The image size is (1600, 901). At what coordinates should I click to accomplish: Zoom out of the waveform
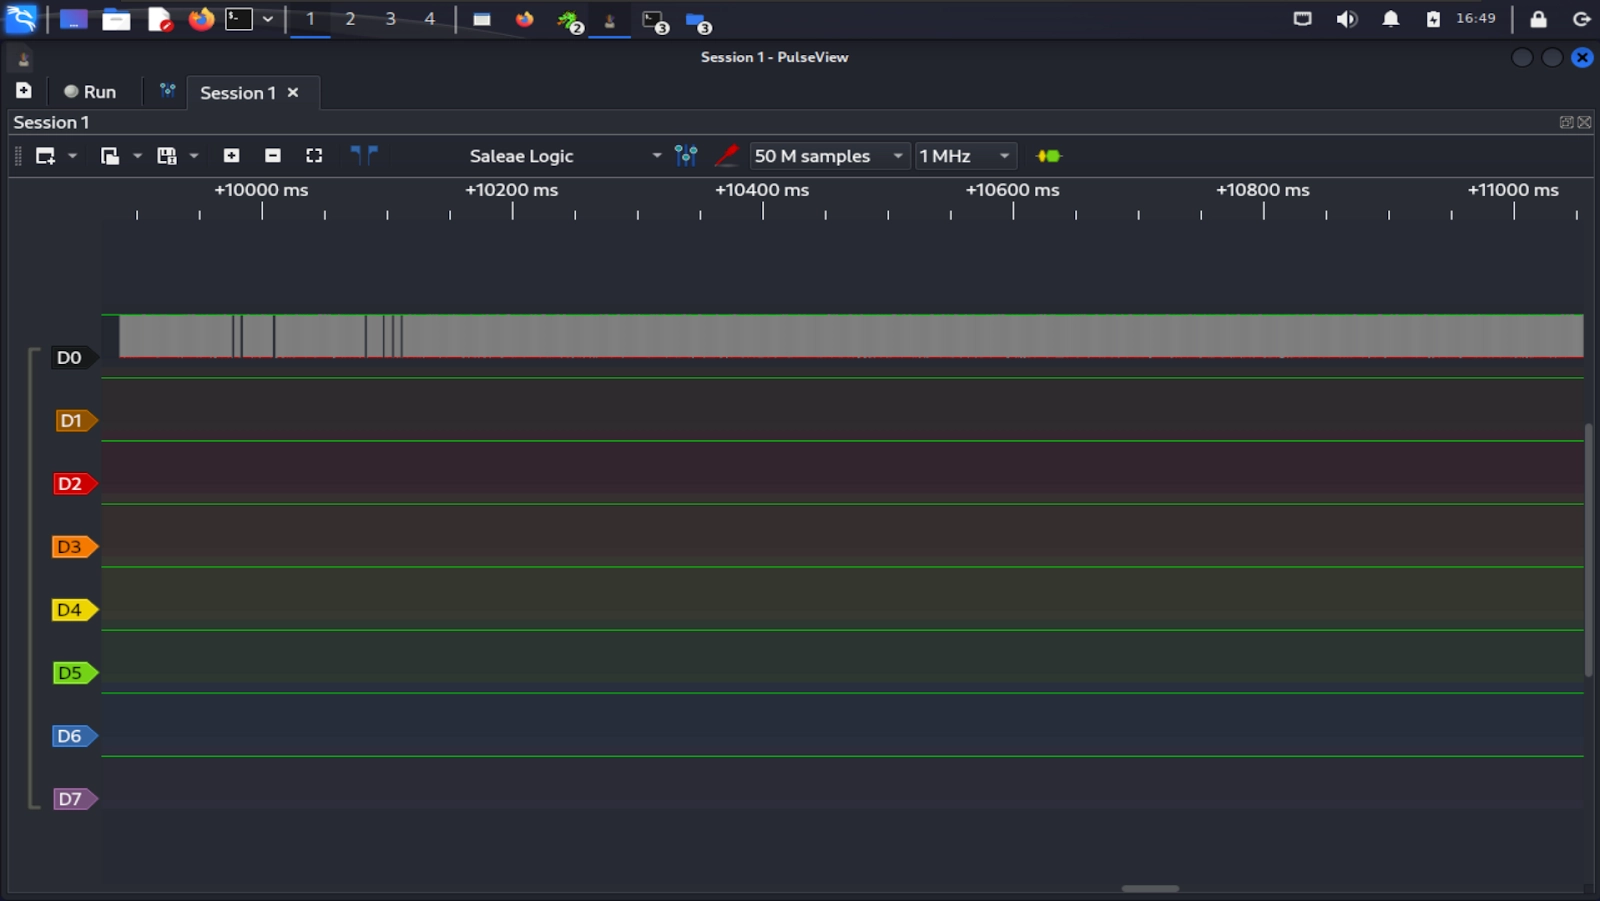click(x=271, y=155)
